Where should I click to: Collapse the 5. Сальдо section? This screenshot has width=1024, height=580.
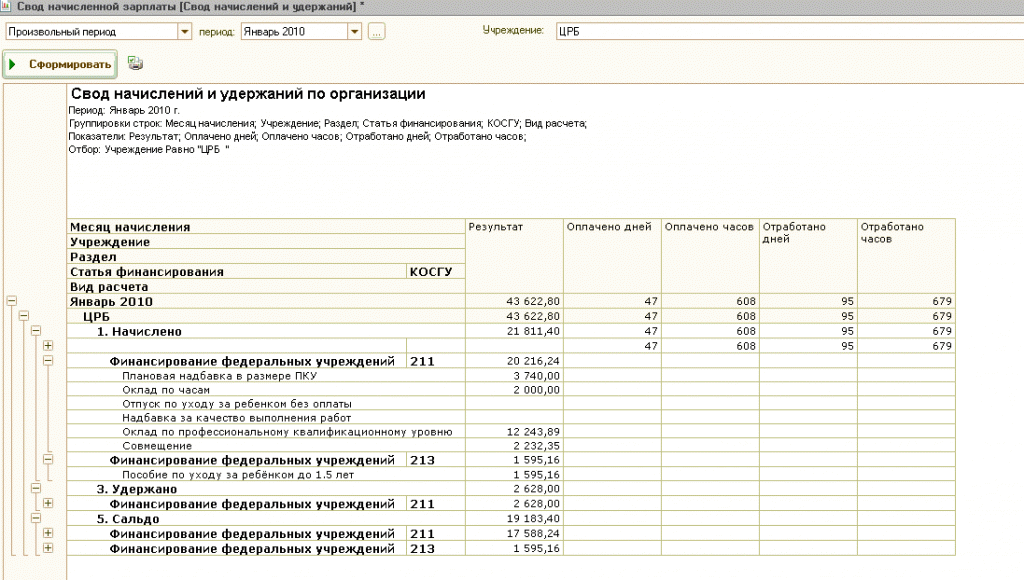(36, 519)
